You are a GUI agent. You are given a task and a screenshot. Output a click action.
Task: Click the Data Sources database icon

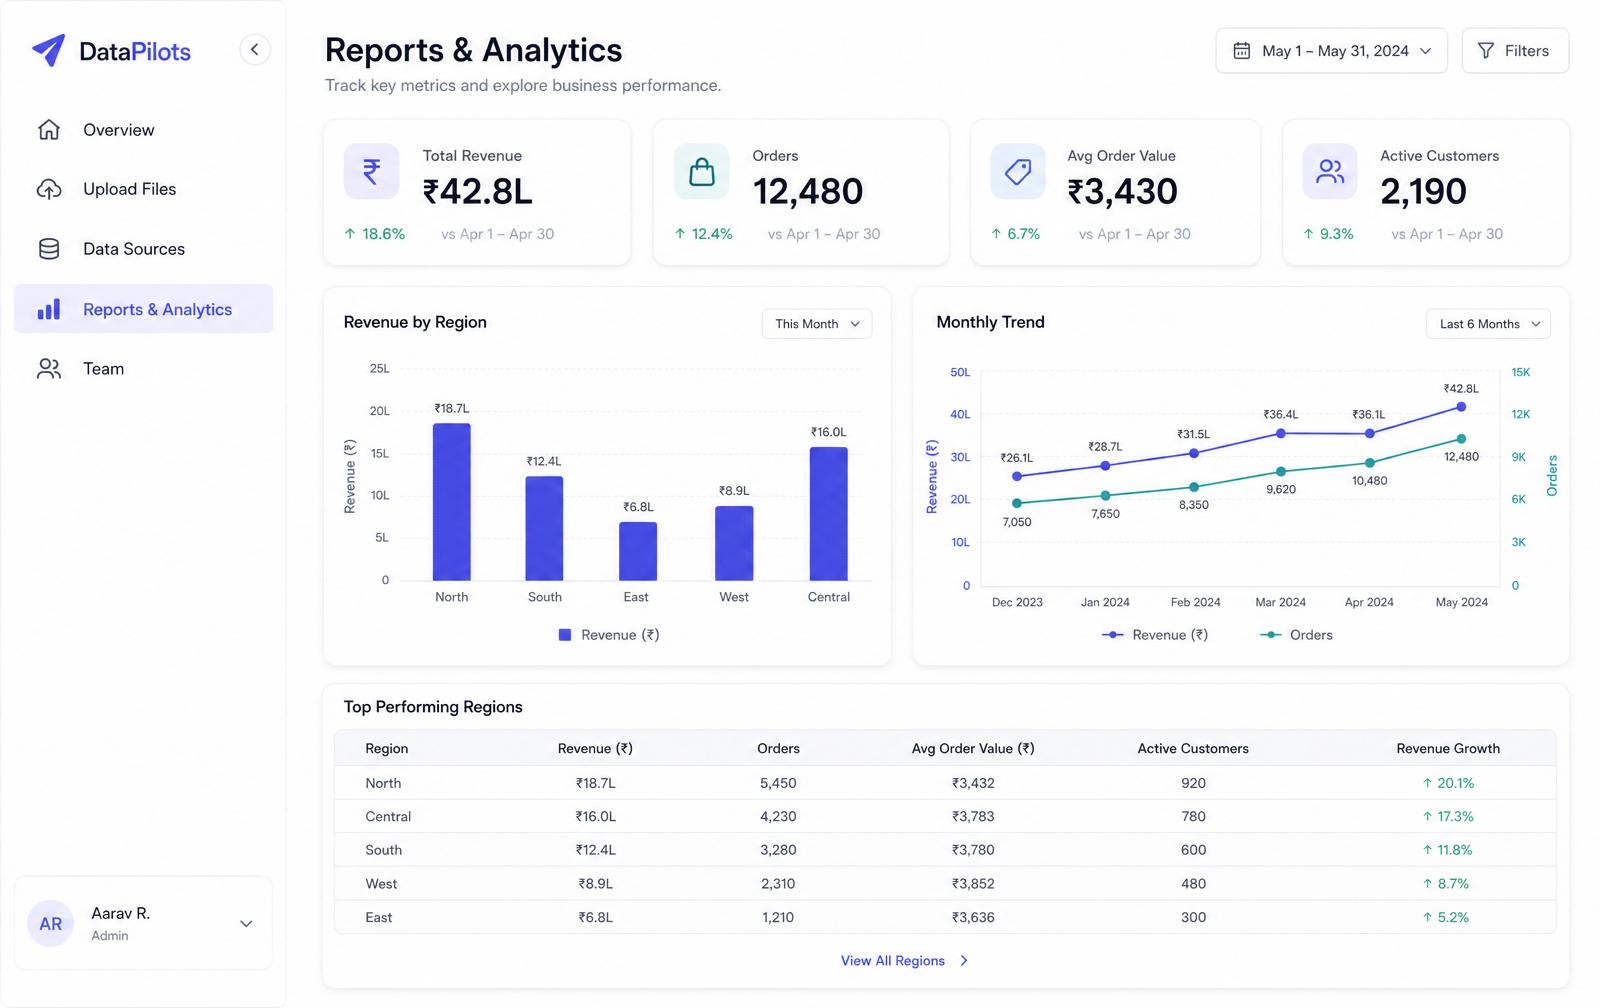[x=49, y=249]
